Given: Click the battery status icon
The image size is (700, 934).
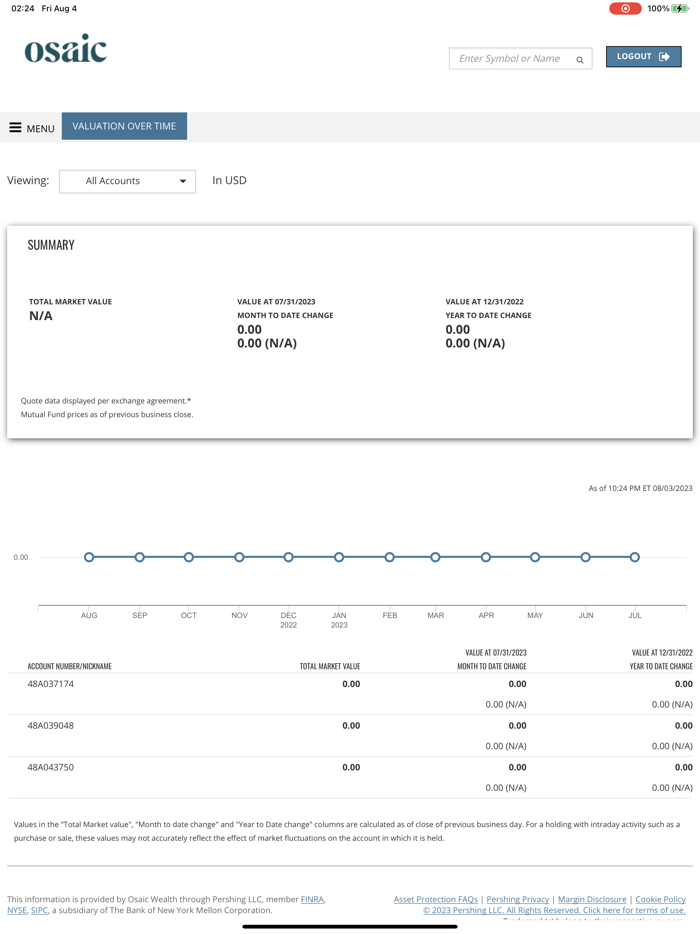Looking at the screenshot, I should (680, 8).
